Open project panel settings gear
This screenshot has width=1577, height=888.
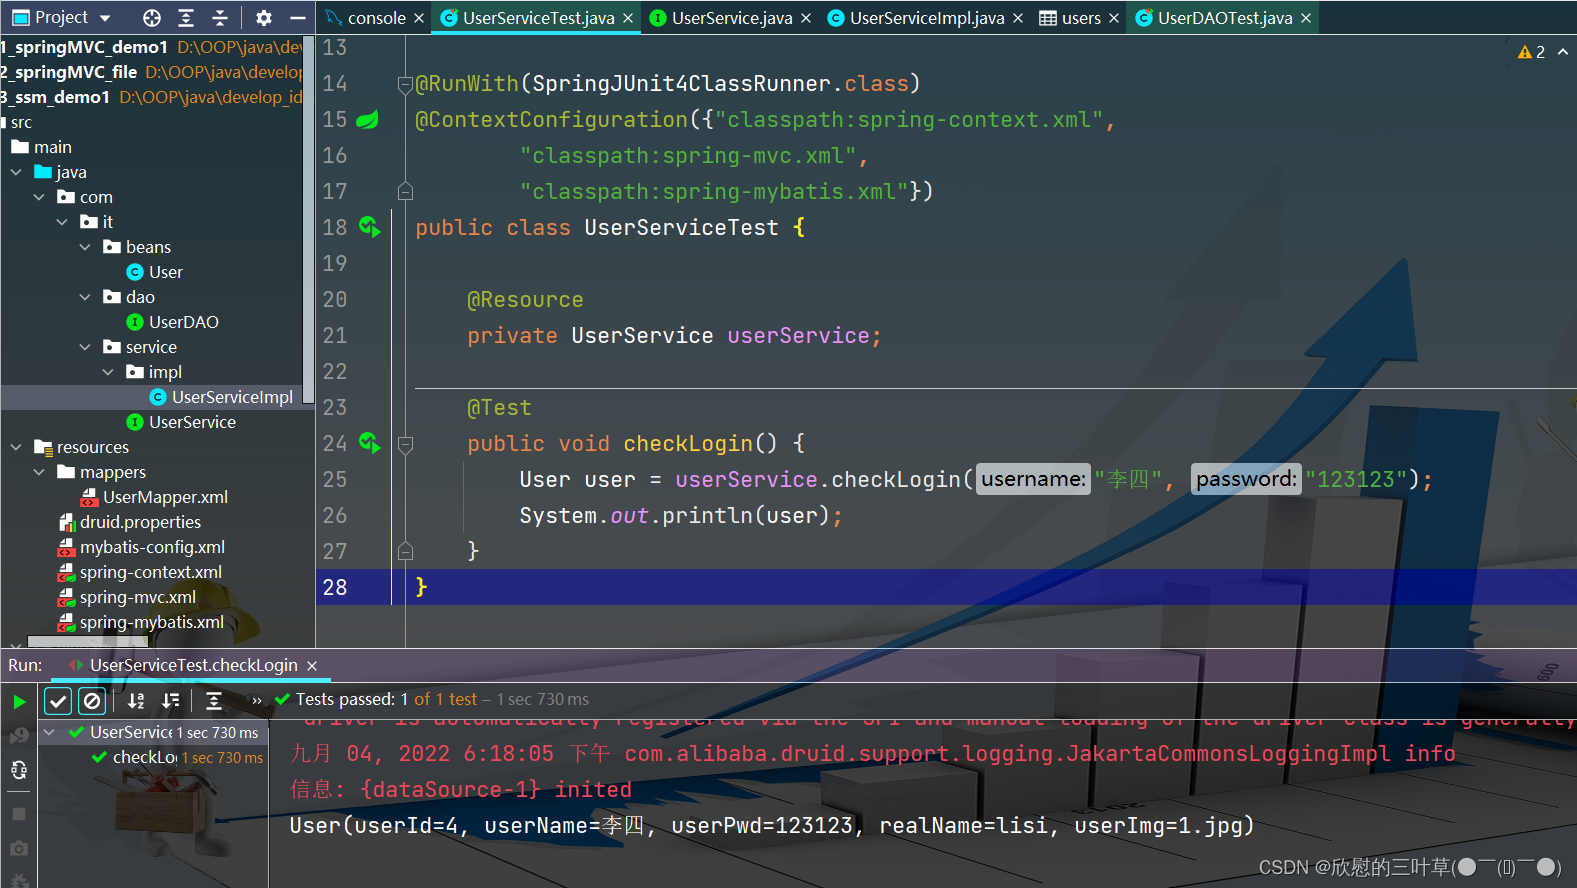click(x=264, y=17)
